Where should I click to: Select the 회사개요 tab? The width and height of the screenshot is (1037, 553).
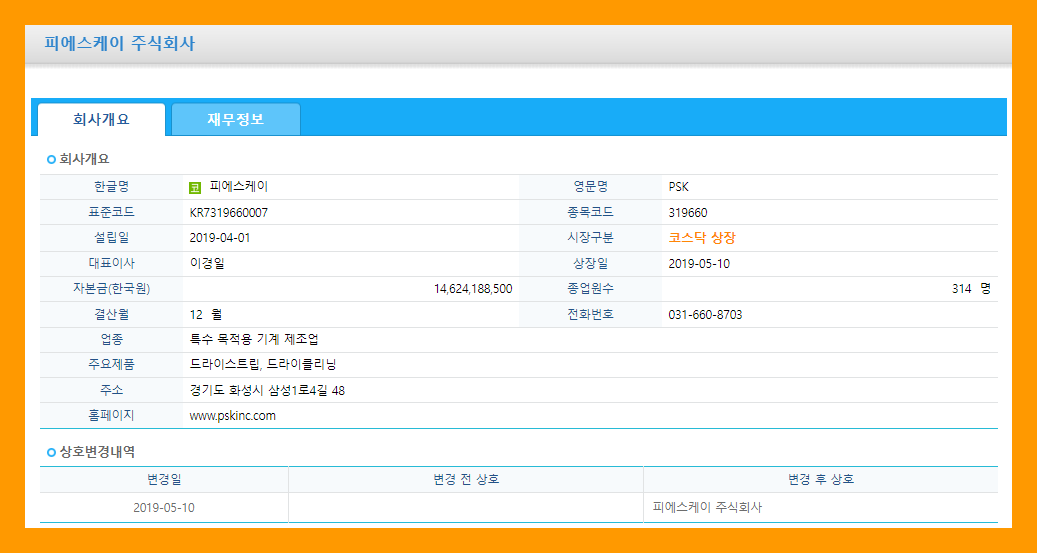[101, 120]
